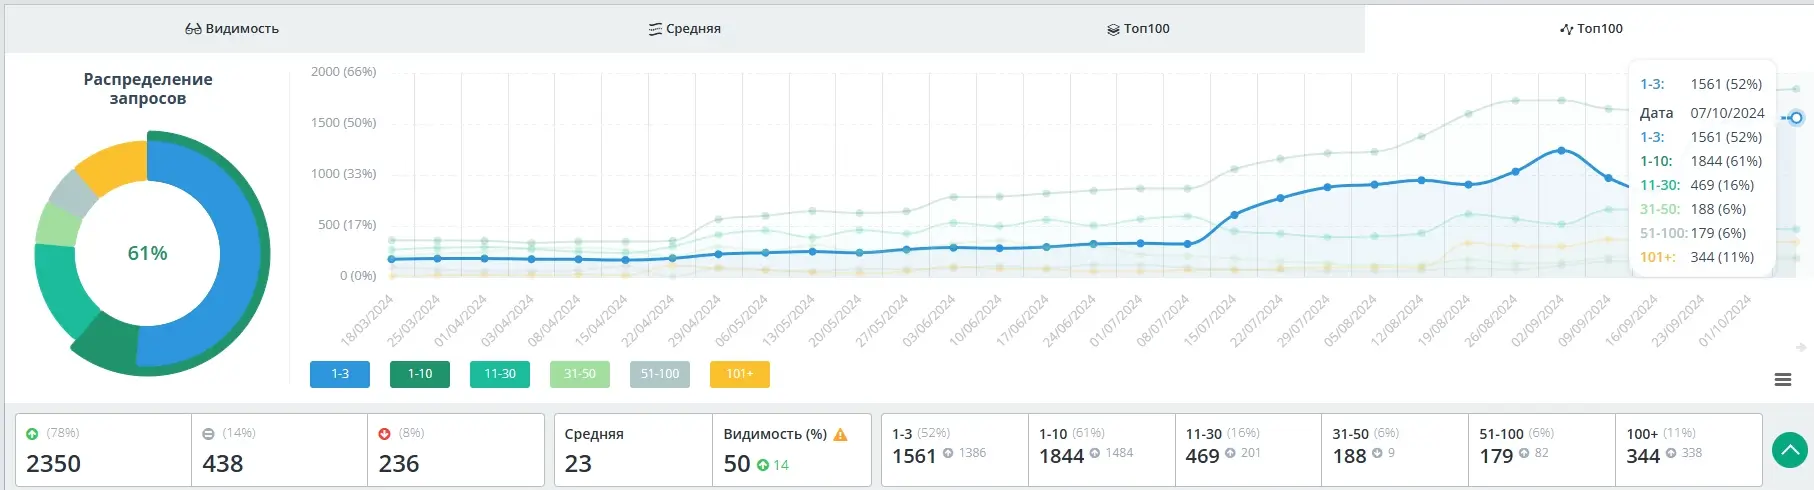Click the gray unchanged icon beside 14%

point(208,434)
